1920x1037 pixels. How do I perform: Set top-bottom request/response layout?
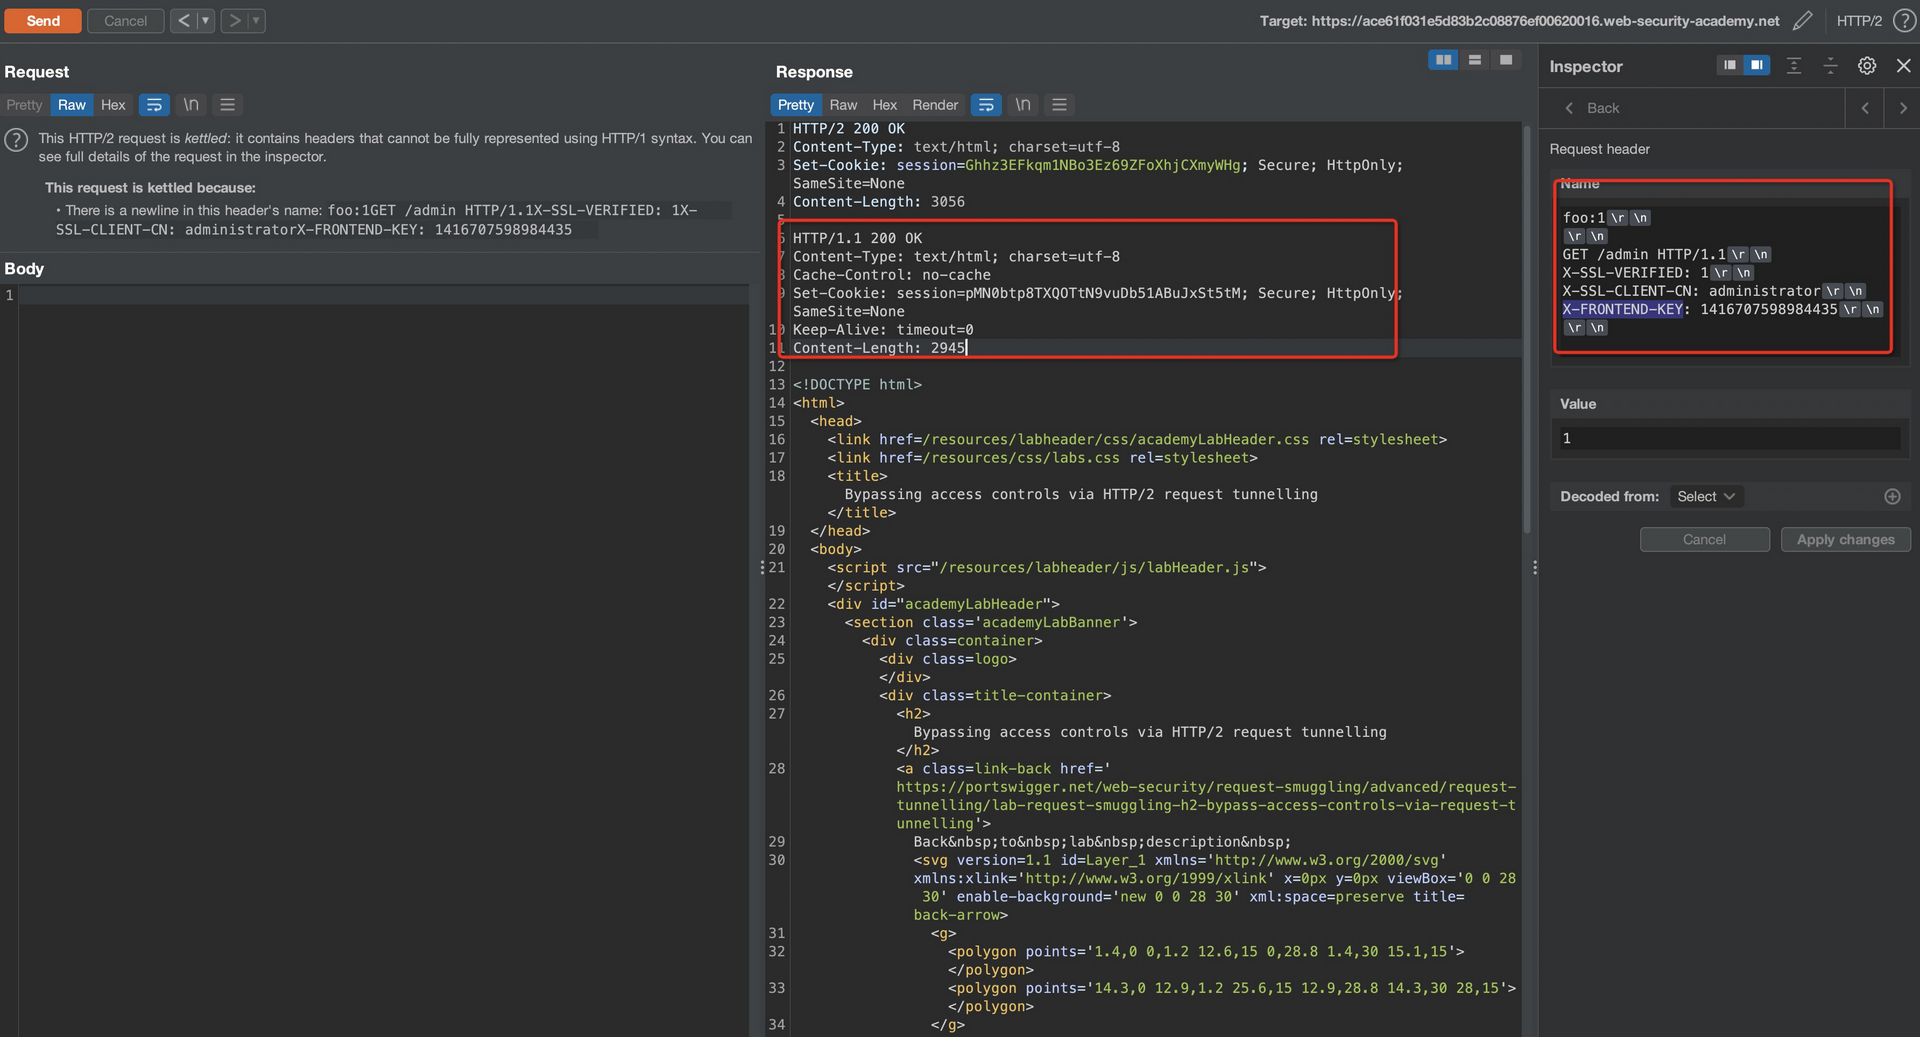[x=1474, y=61]
